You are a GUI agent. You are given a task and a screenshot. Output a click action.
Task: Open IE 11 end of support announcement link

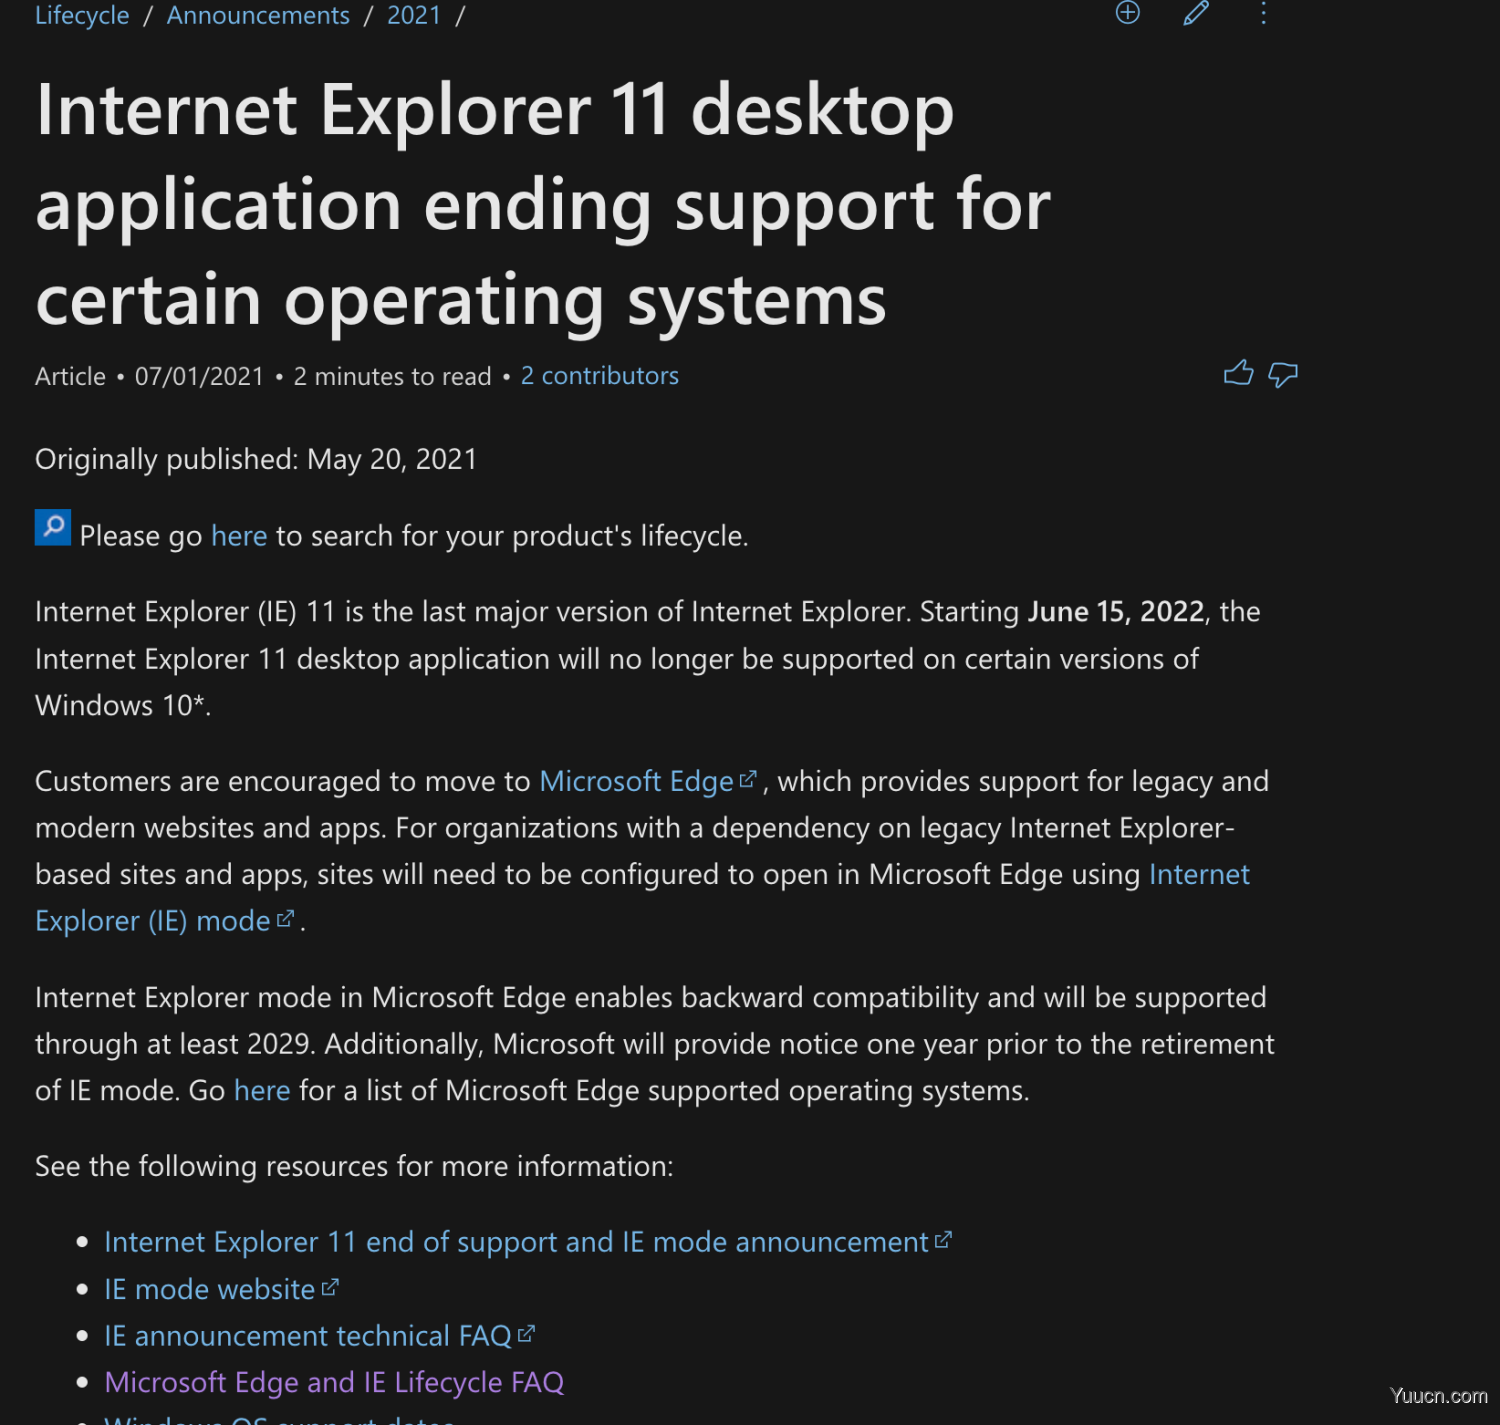pyautogui.click(x=528, y=1242)
